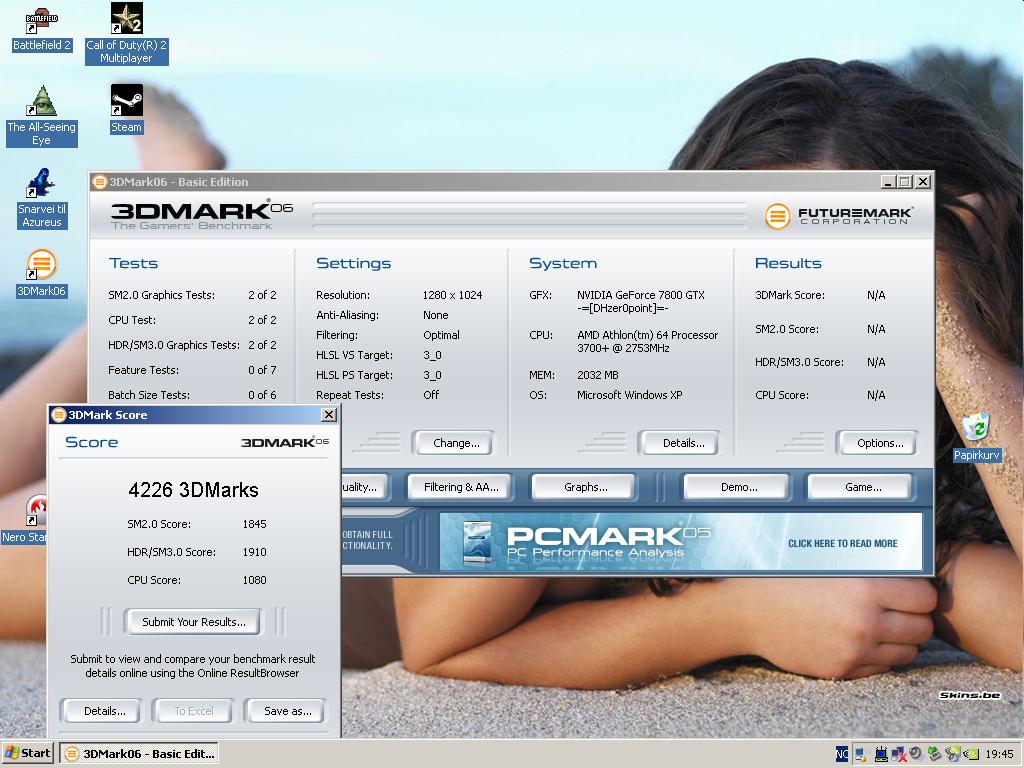The height and width of the screenshot is (768, 1024).
Task: Click the Feature Tests: 0 of 7 row
Action: (192, 370)
